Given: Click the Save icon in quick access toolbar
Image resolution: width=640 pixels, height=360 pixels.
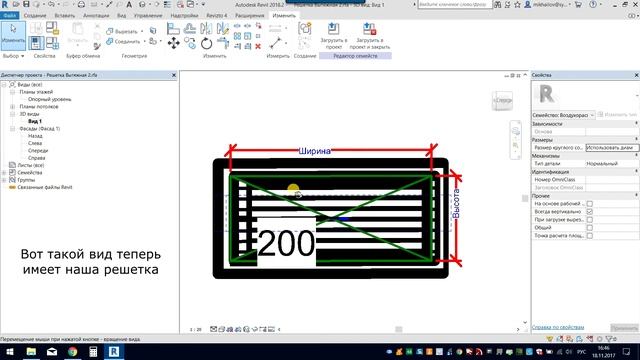Looking at the screenshot, I should point(26,4).
